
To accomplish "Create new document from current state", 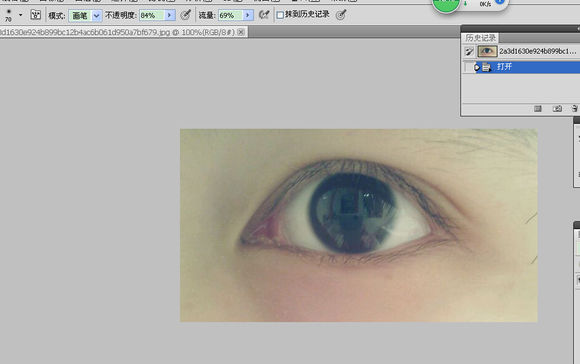I will click(x=538, y=108).
